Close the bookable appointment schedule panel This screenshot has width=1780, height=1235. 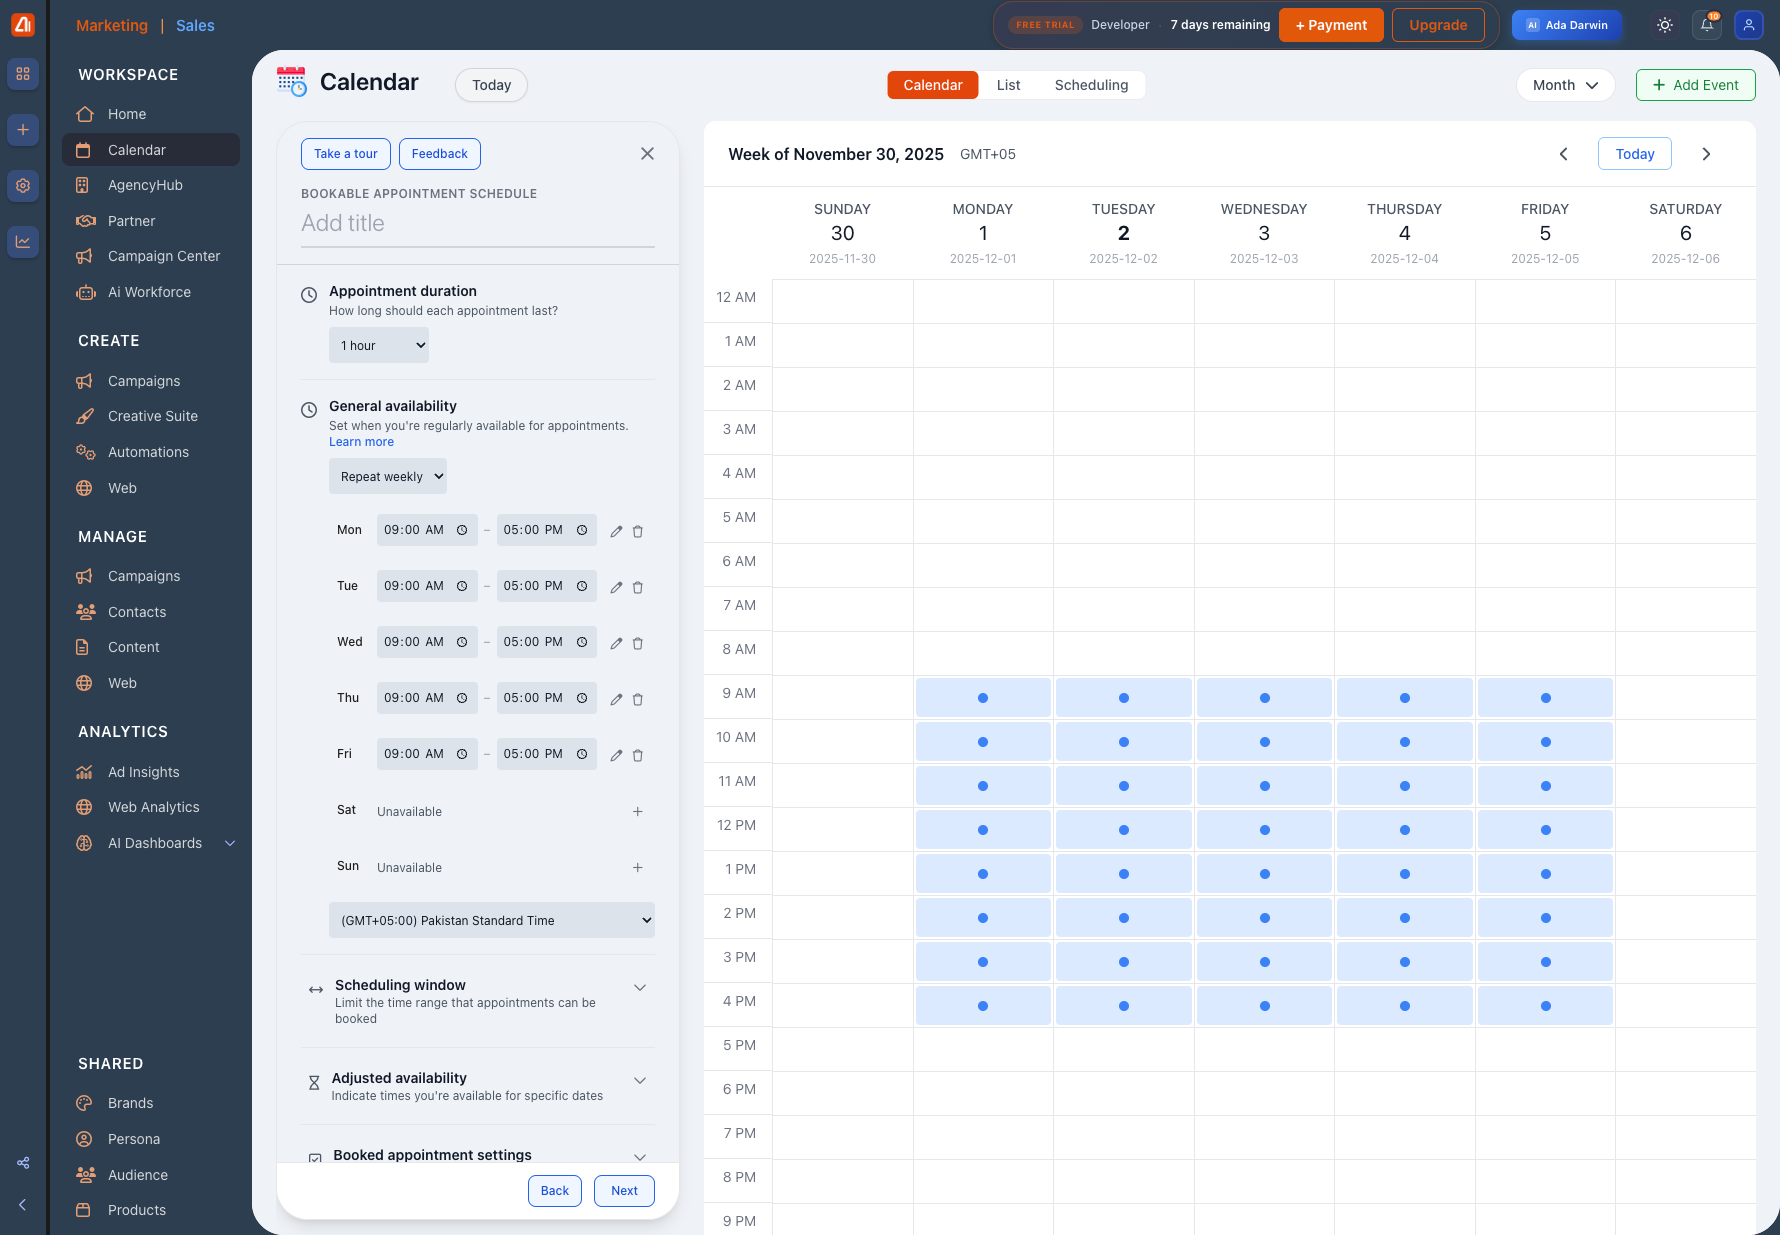pos(647,153)
